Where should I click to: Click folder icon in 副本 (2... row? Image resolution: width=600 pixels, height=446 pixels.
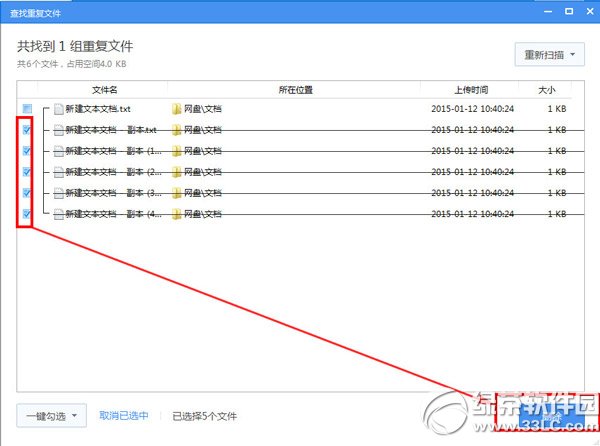pos(176,172)
